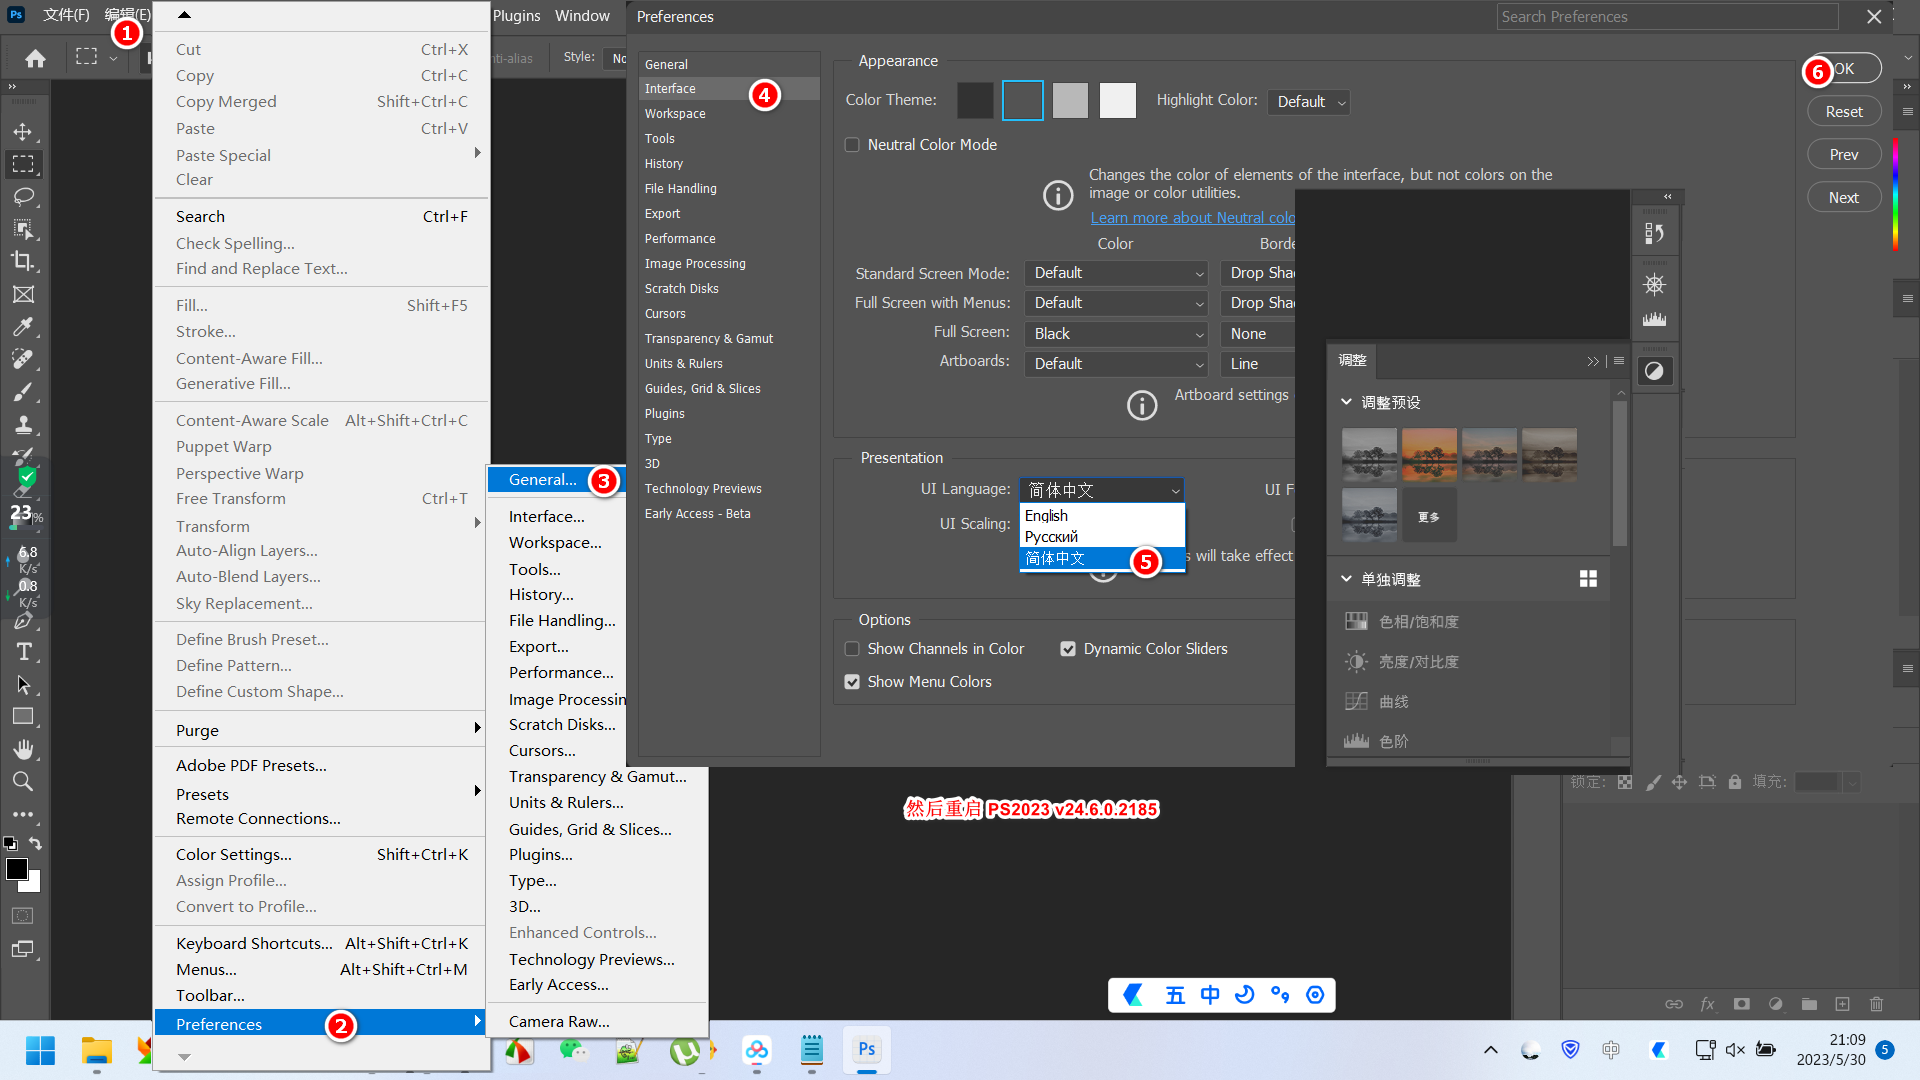Select the Rectangle shape tool
1920x1080 pixels.
click(23, 717)
